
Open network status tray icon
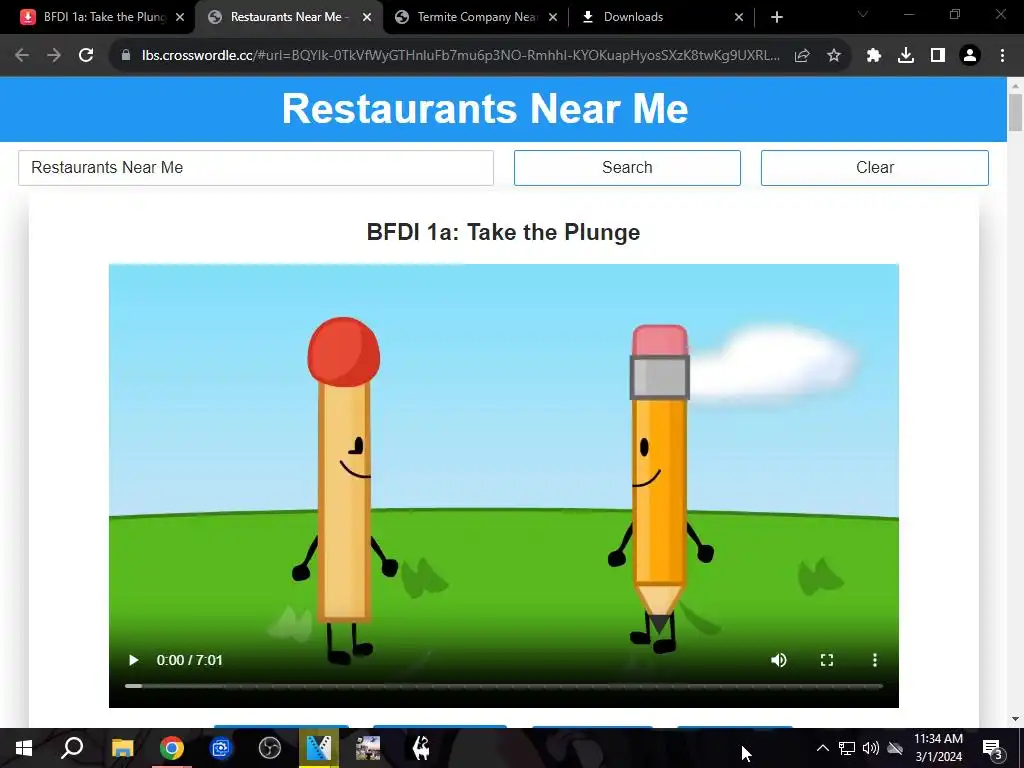[846, 748]
